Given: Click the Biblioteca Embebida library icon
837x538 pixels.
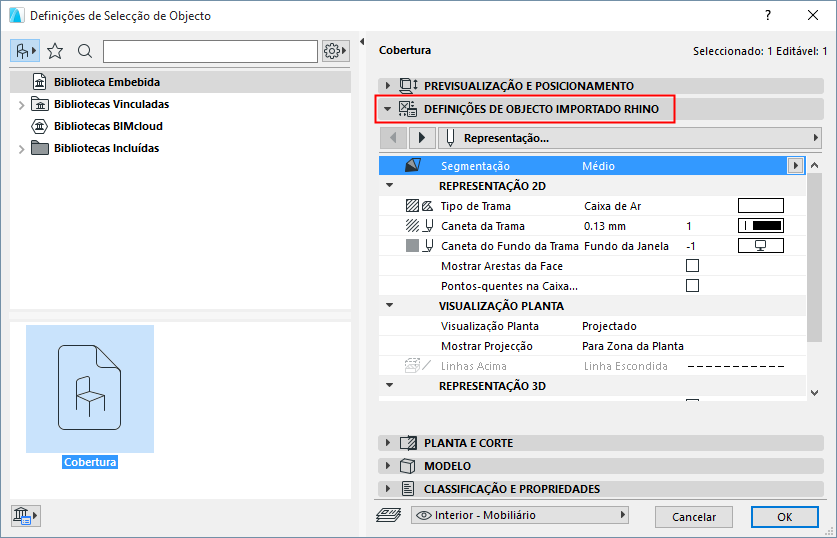Looking at the screenshot, I should pyautogui.click(x=40, y=82).
